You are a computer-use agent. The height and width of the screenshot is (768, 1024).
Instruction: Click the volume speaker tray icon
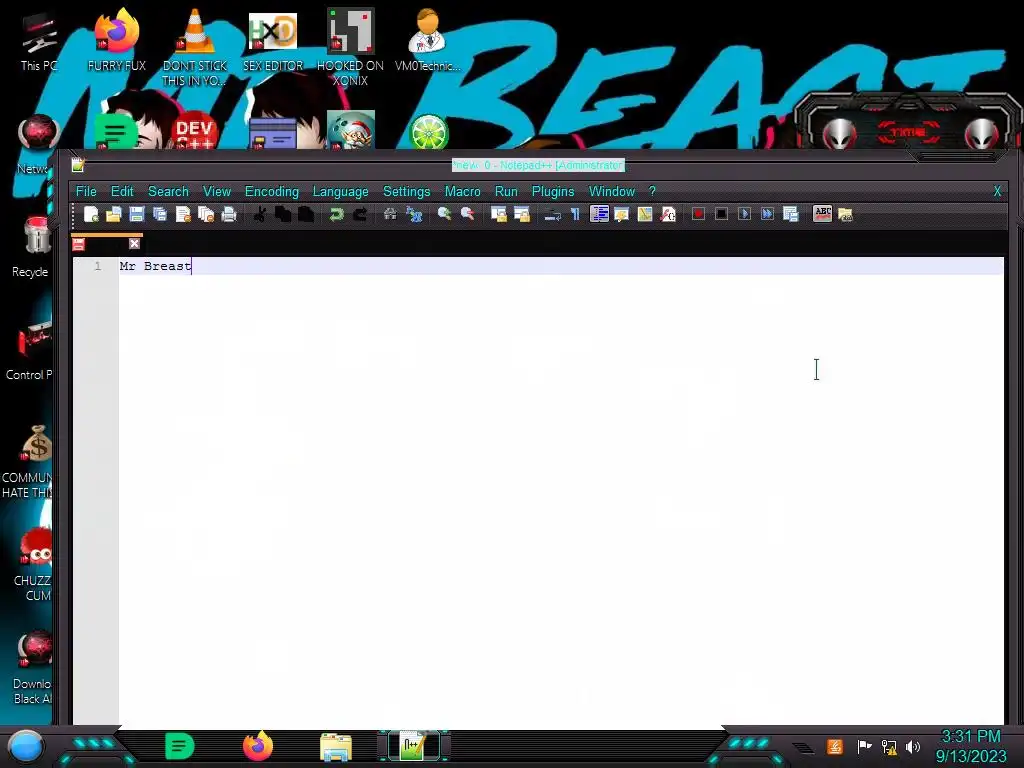pos(913,746)
